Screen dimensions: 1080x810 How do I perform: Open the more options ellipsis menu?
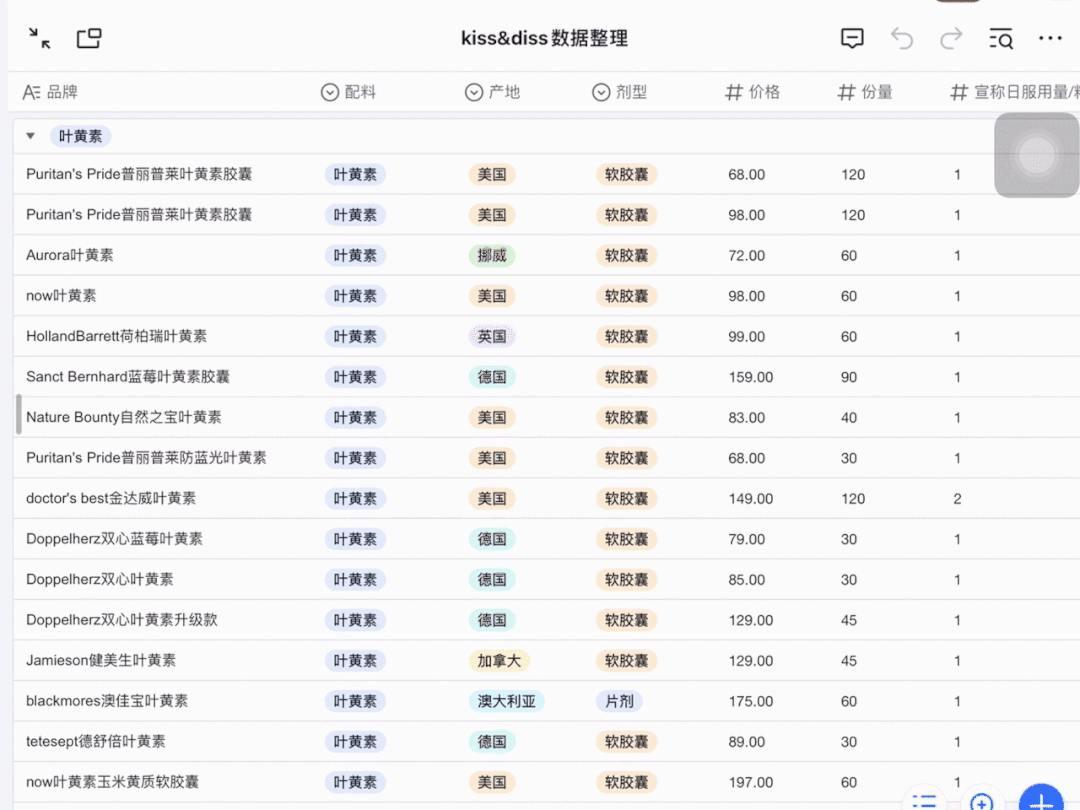(x=1050, y=39)
